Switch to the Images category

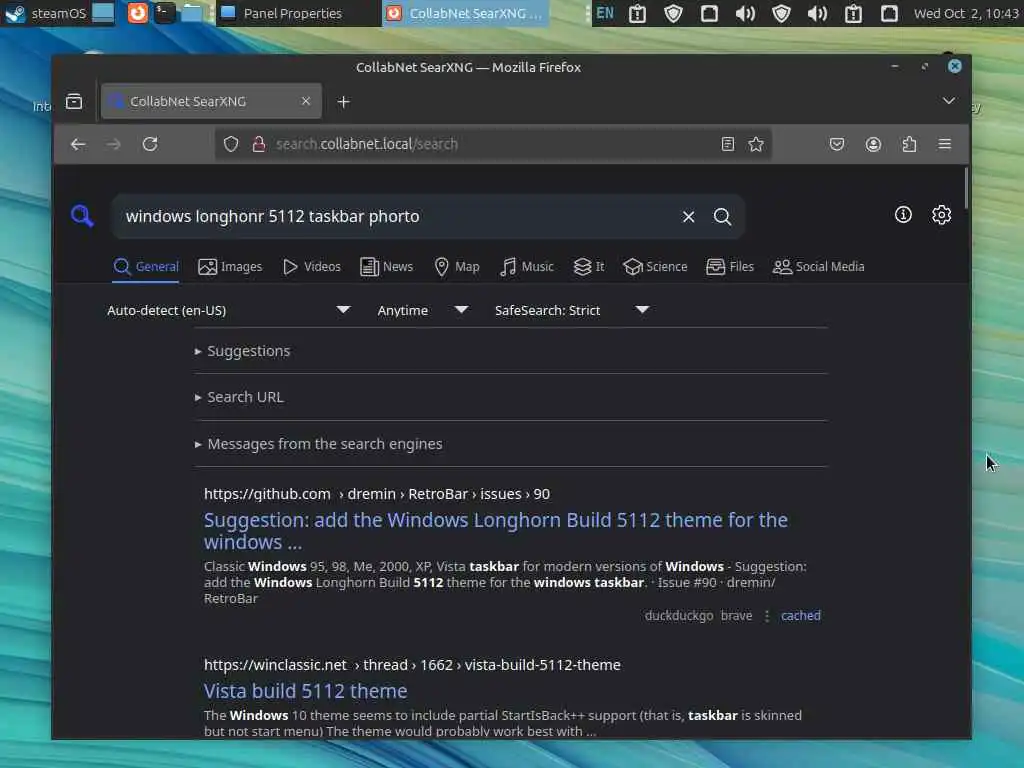coord(230,266)
